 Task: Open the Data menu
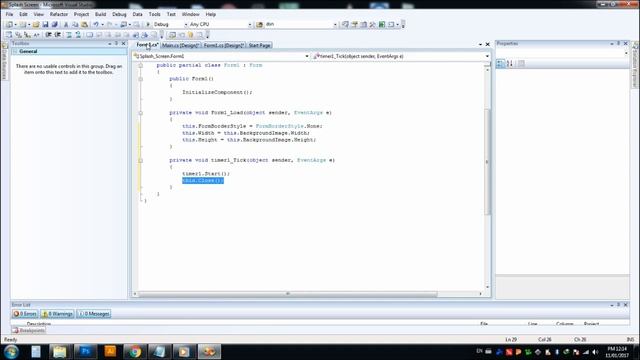(x=138, y=14)
